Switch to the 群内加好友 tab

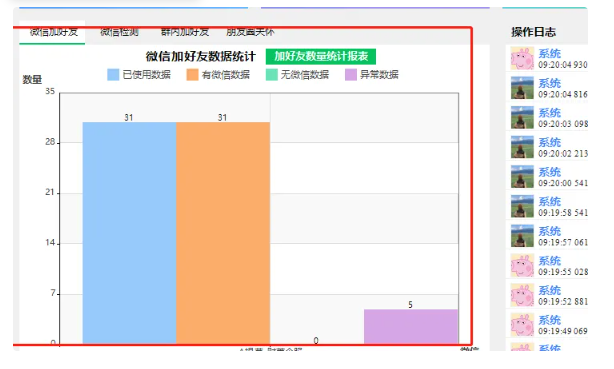[x=184, y=32]
